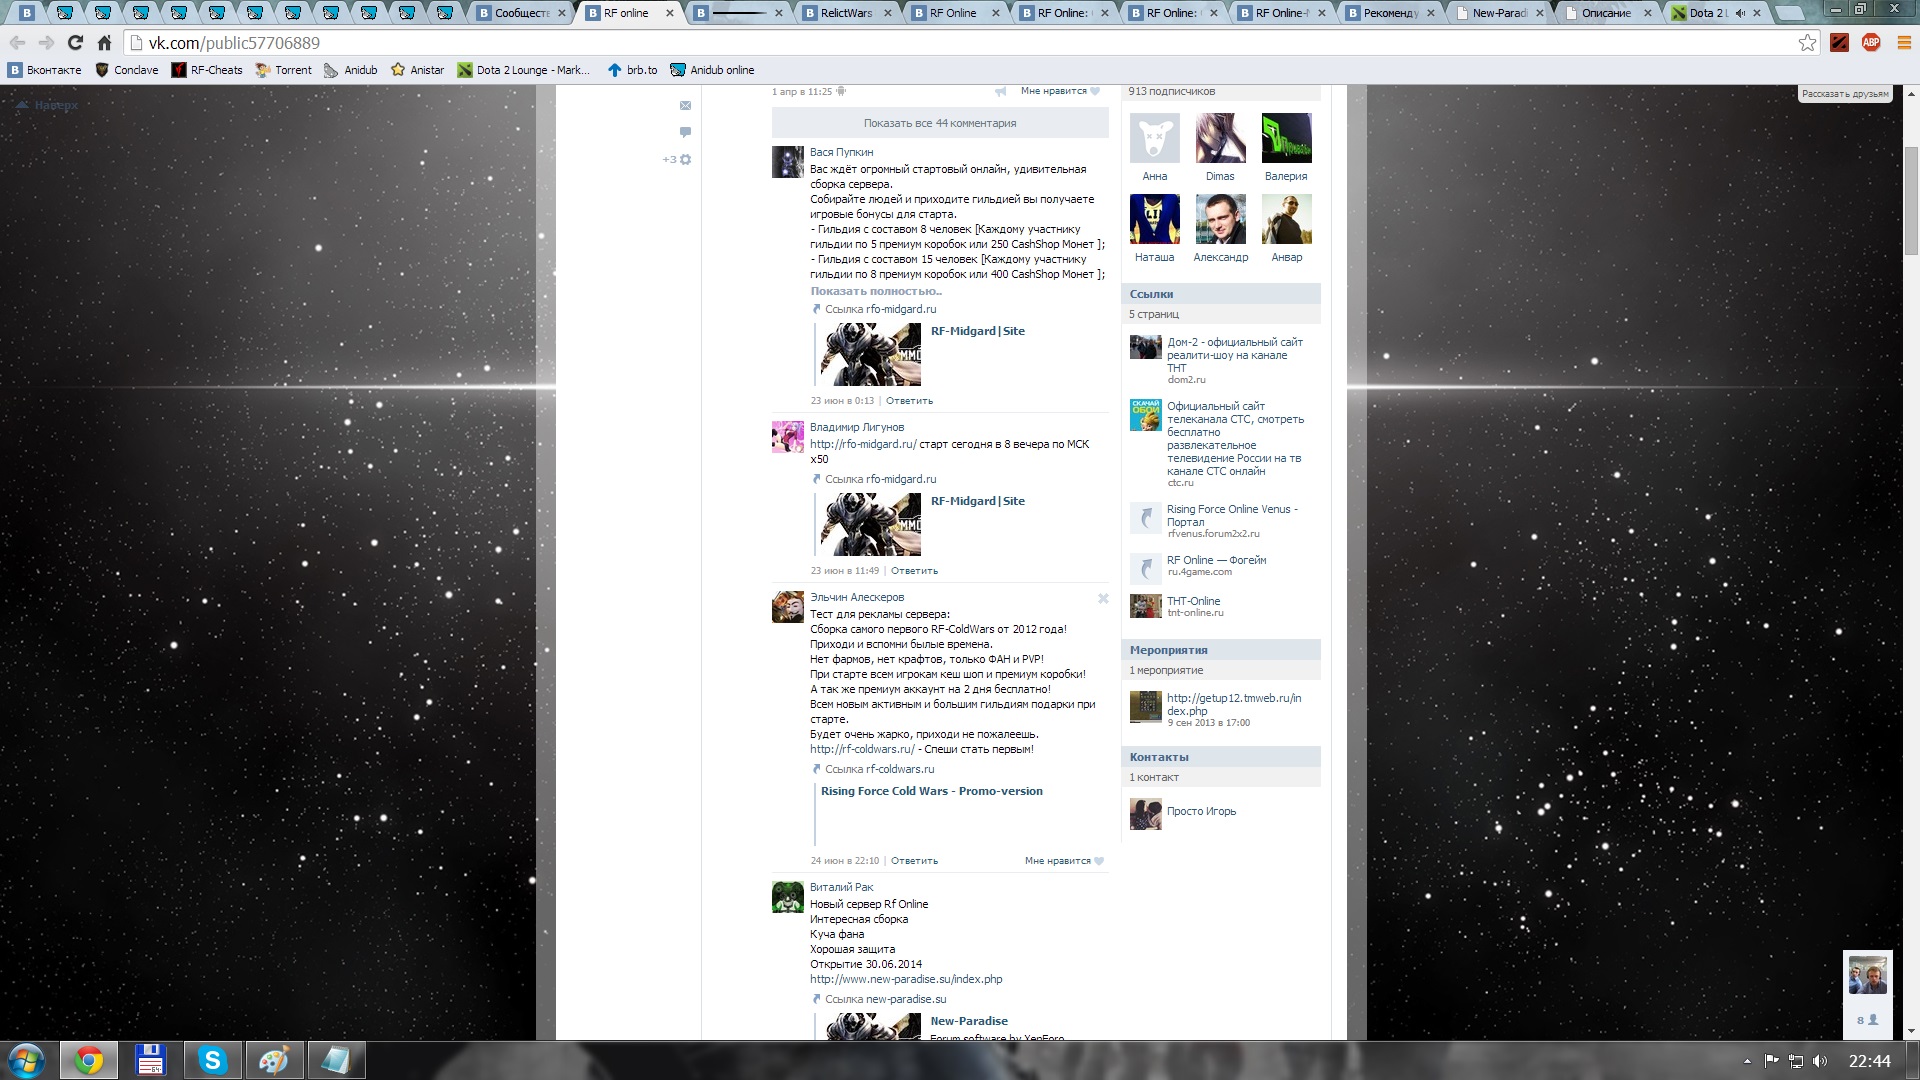Click volume icon in system tray
1920x1080 pixels.
[1819, 1061]
